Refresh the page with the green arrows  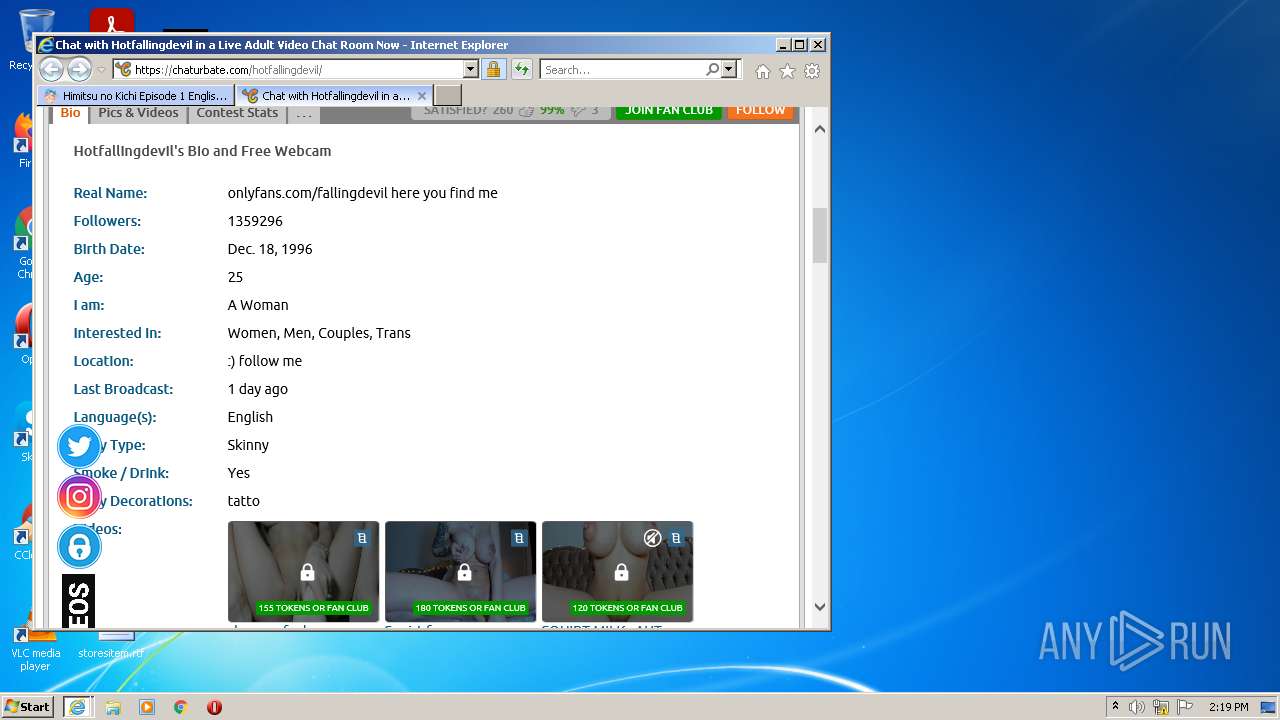[x=522, y=70]
